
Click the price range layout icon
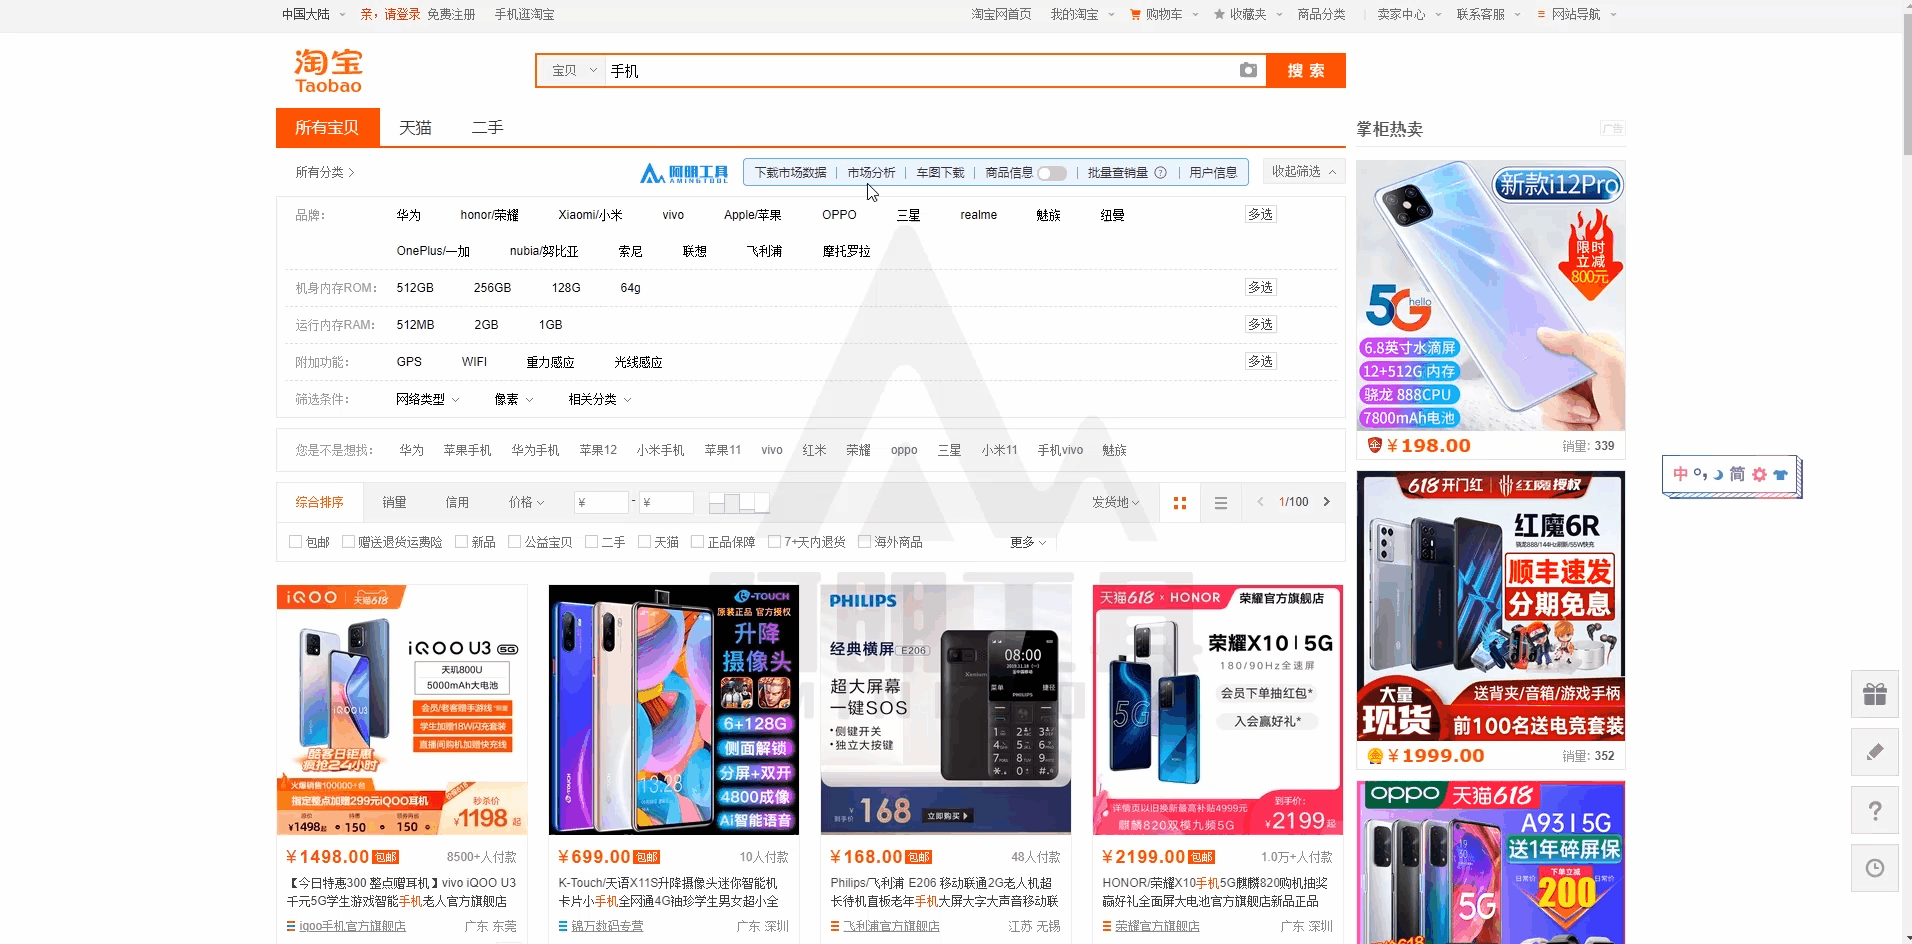[739, 502]
